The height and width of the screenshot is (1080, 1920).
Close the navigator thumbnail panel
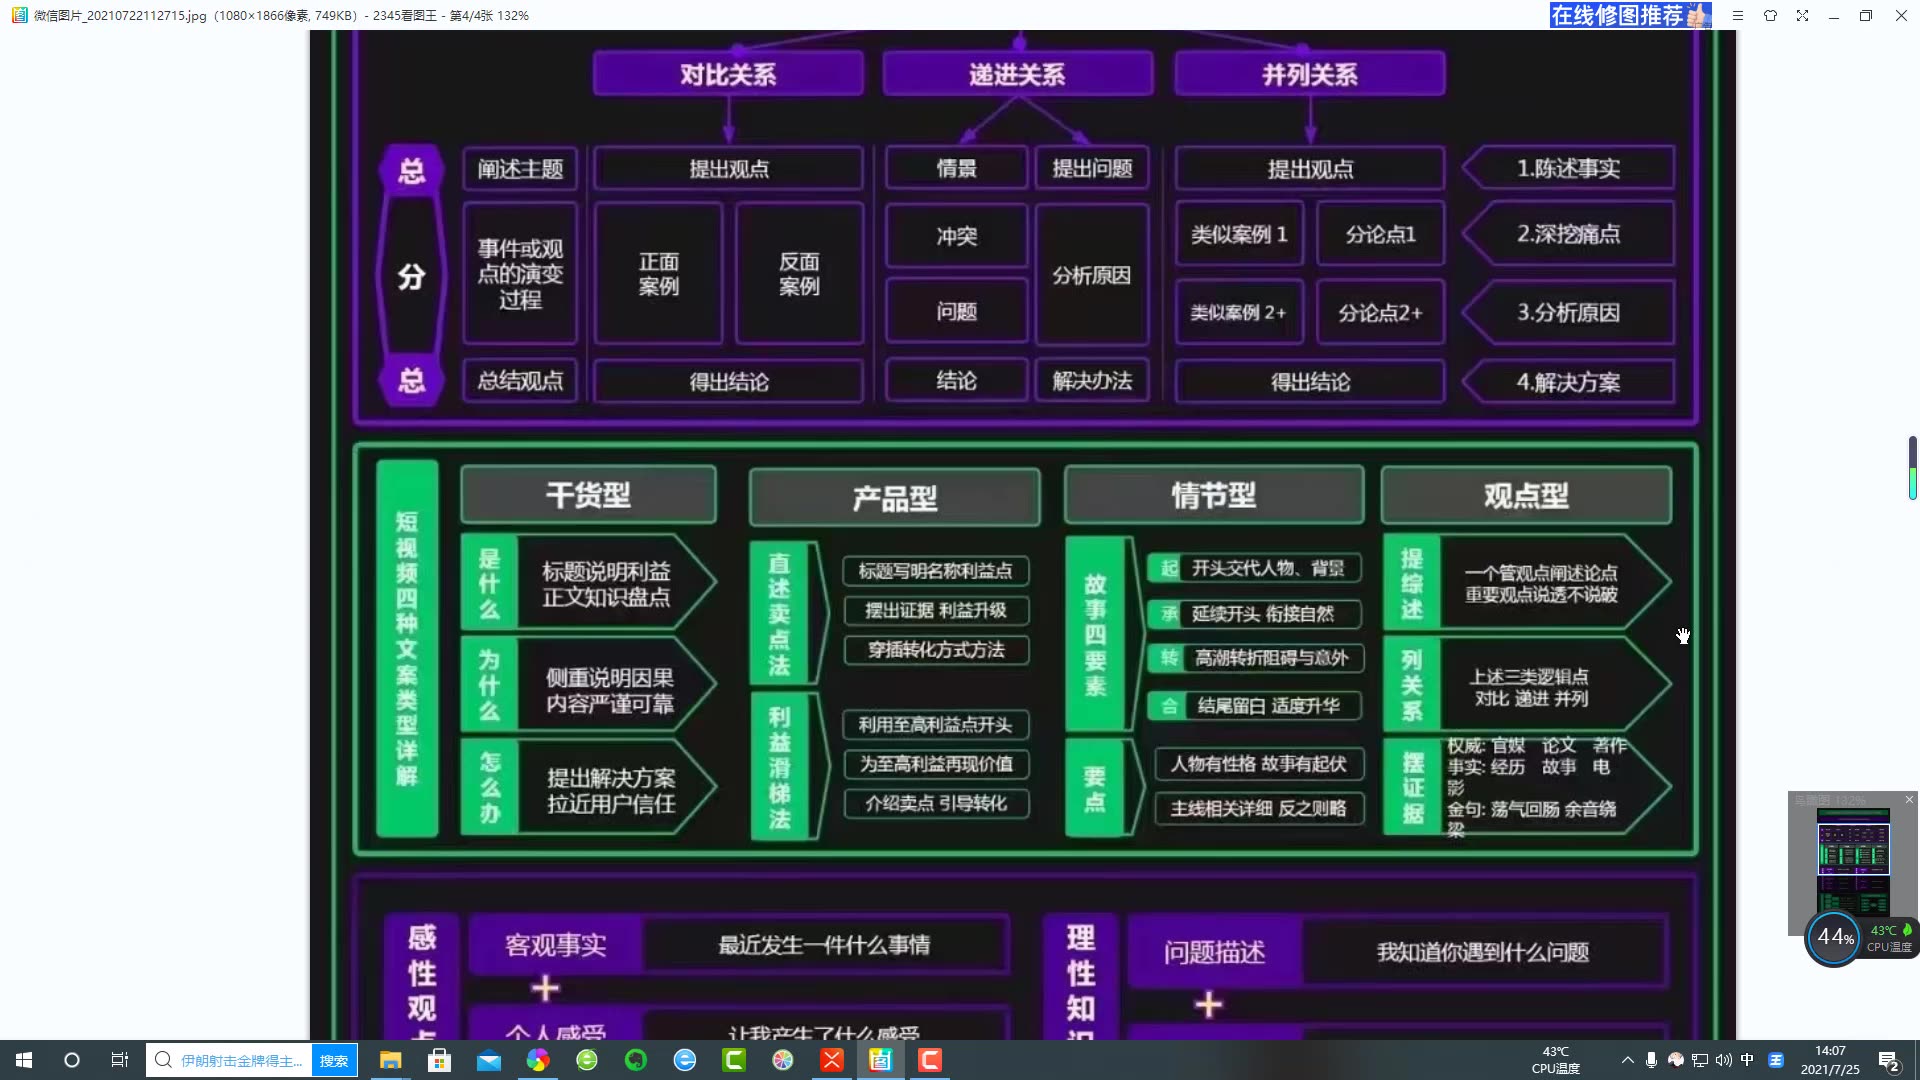coord(1909,800)
